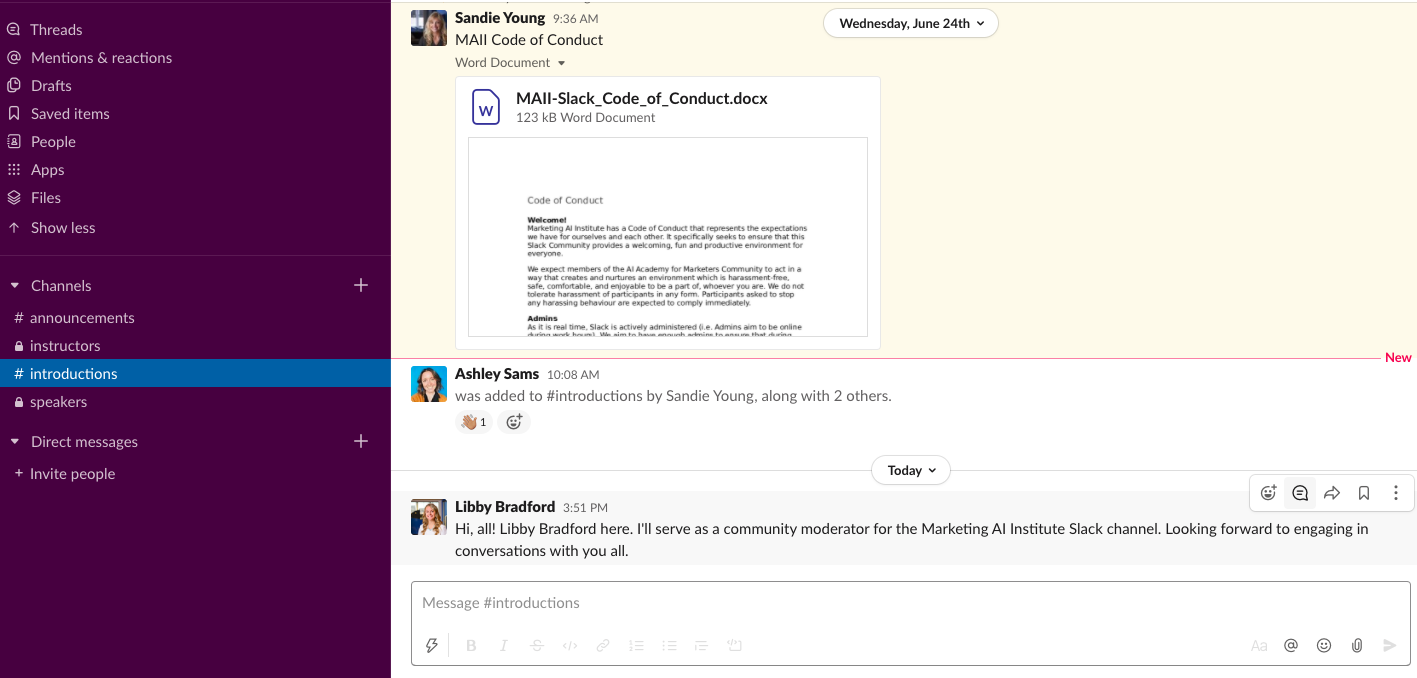1417x678 pixels.
Task: Insert a link in the composer
Action: click(603, 646)
